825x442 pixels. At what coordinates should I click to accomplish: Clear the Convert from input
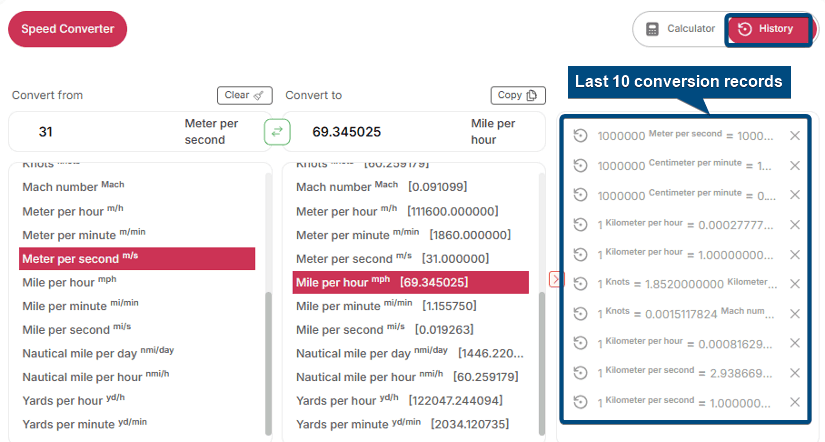(x=244, y=95)
